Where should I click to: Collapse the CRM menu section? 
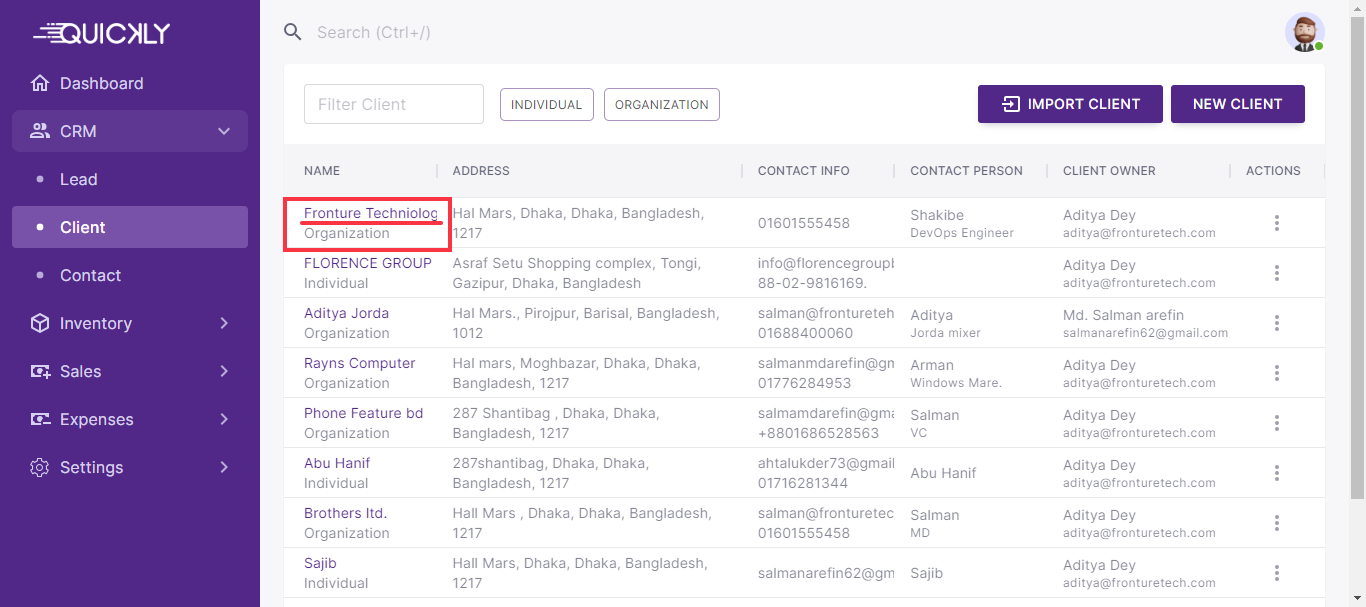(224, 131)
